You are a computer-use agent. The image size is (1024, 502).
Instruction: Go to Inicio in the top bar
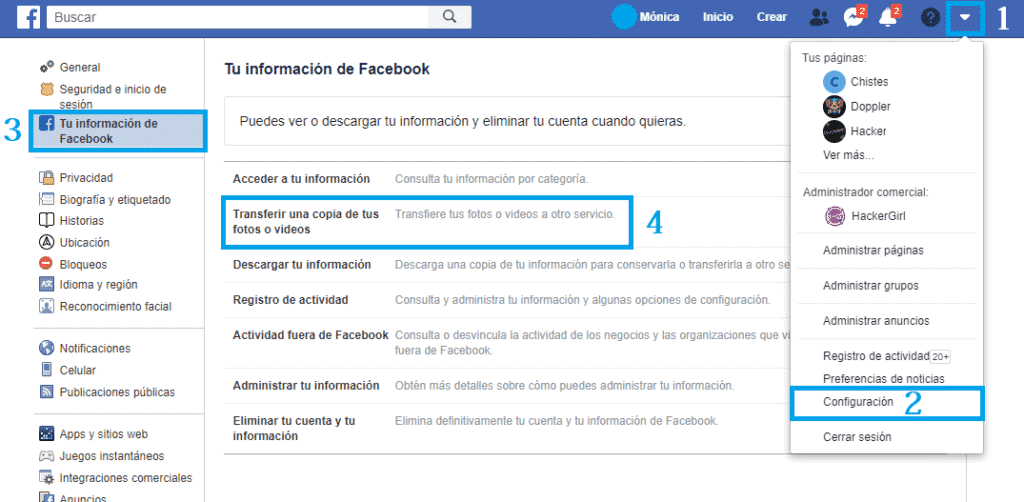(x=718, y=18)
